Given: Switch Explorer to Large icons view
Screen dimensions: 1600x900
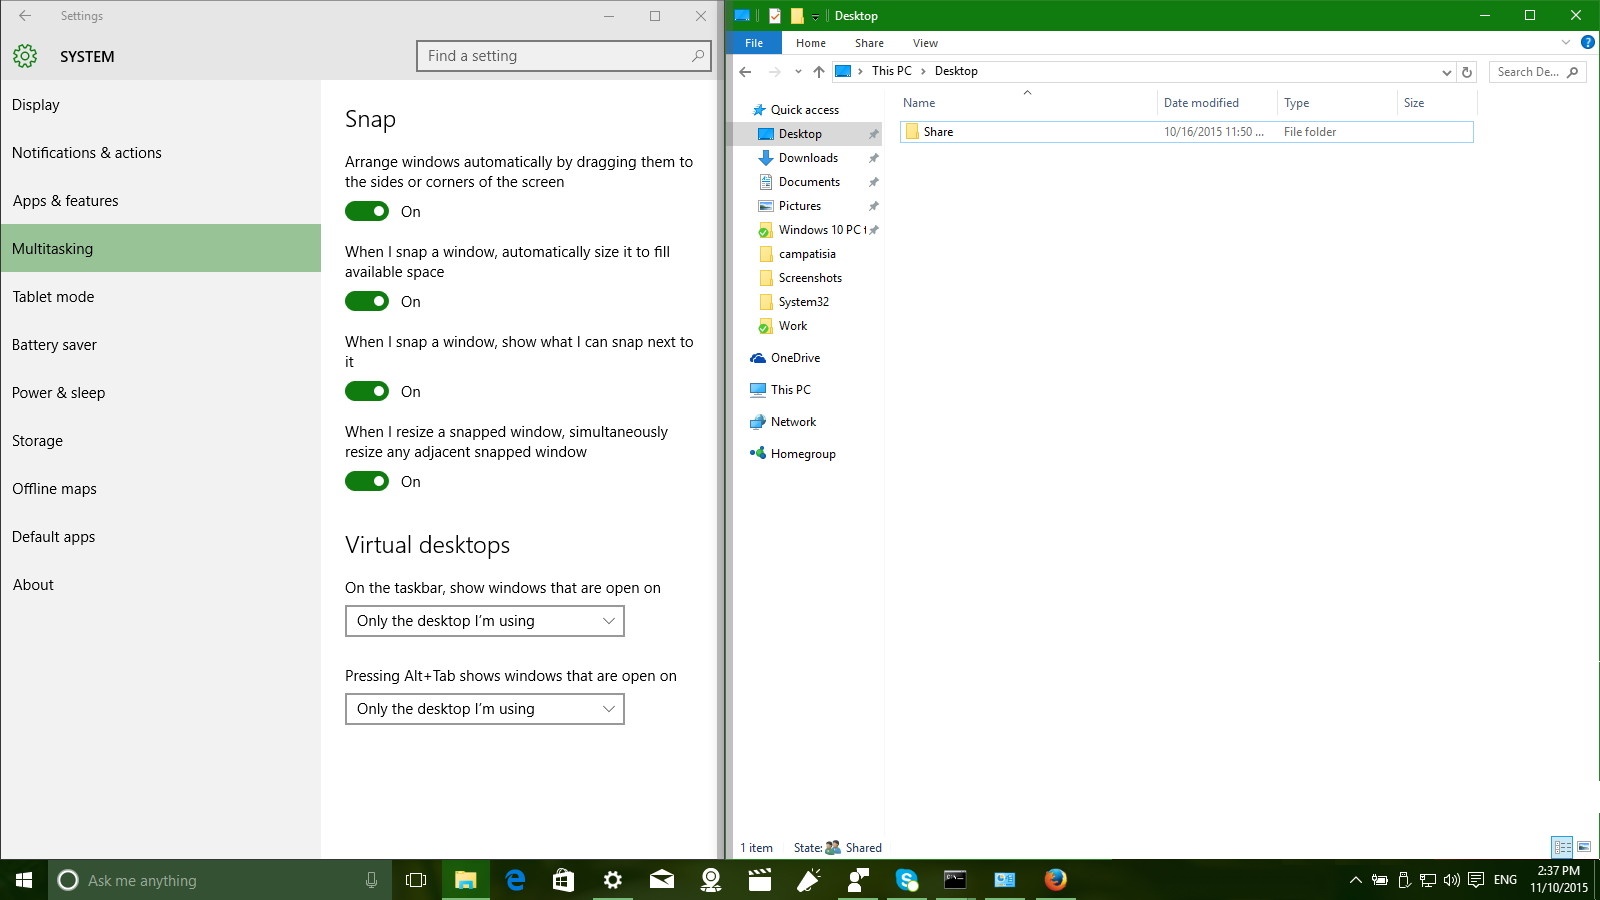Looking at the screenshot, I should (1584, 847).
